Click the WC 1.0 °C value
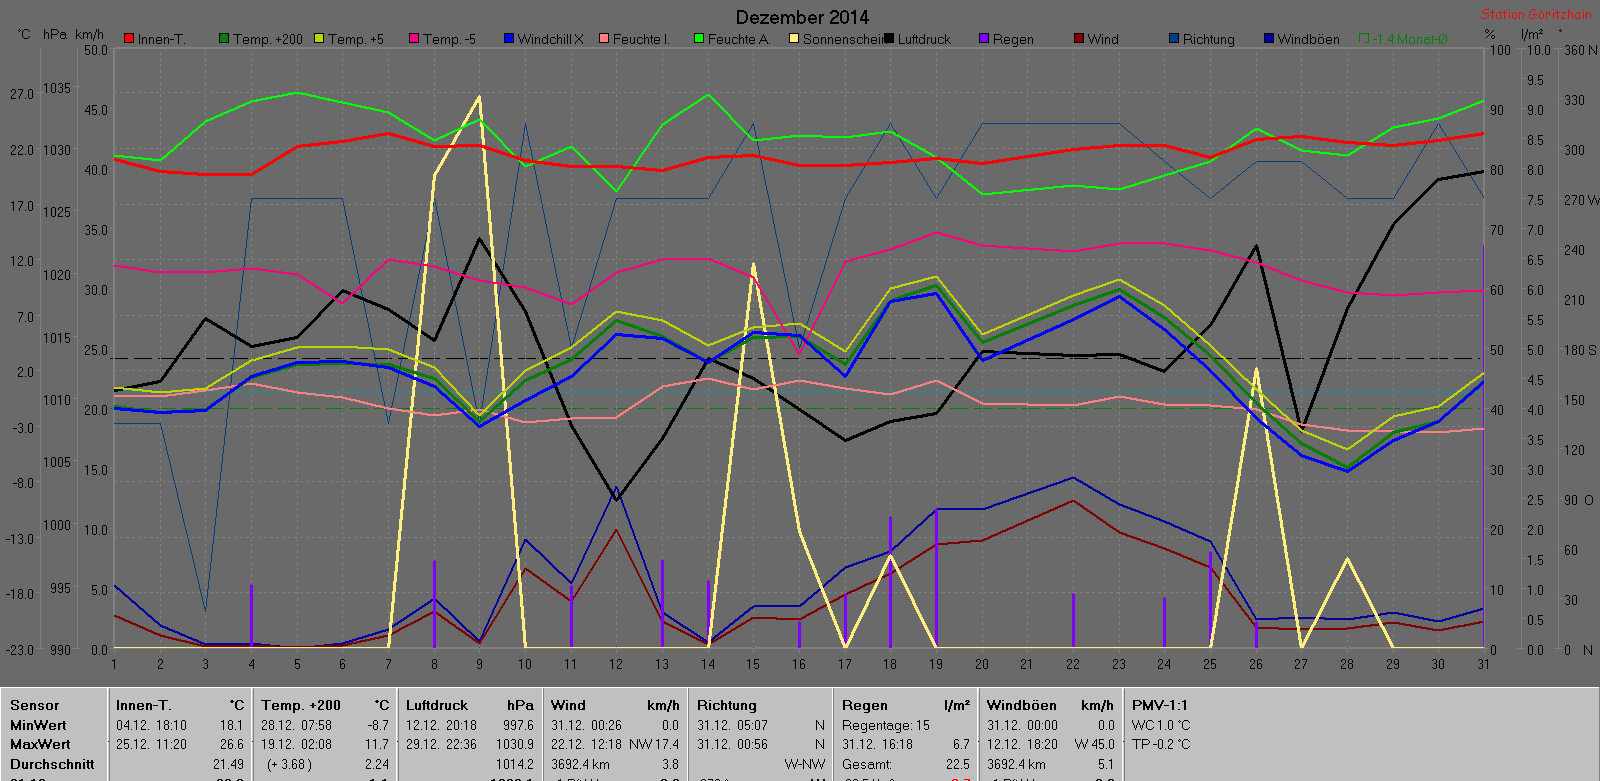The image size is (1600, 781). point(1161,725)
